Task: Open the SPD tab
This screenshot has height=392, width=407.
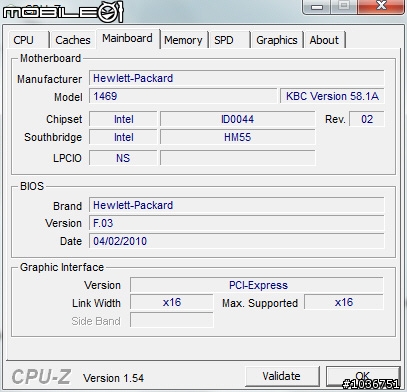Action: 229,40
